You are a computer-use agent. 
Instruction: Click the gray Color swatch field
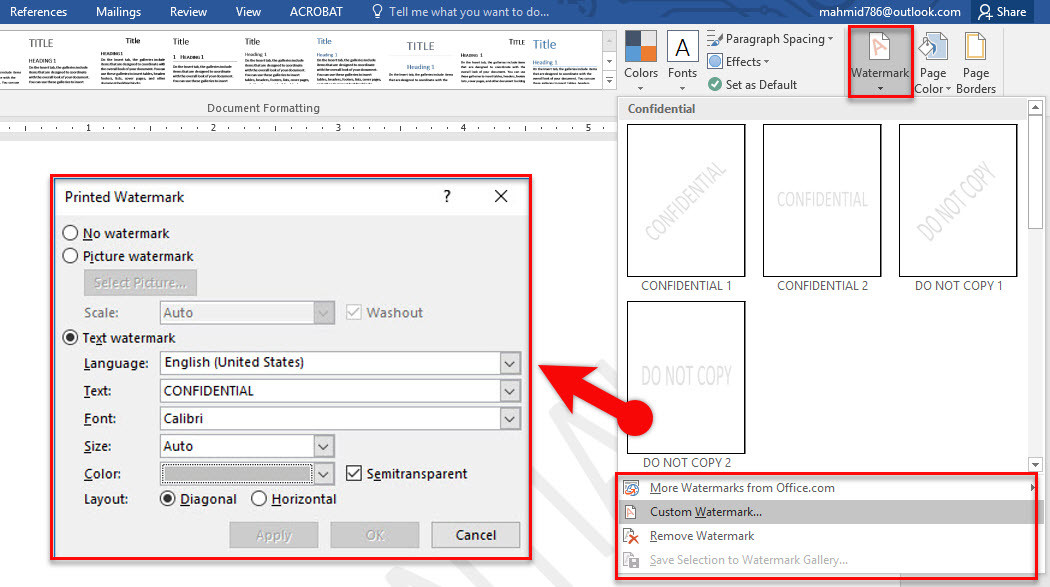[x=236, y=474]
